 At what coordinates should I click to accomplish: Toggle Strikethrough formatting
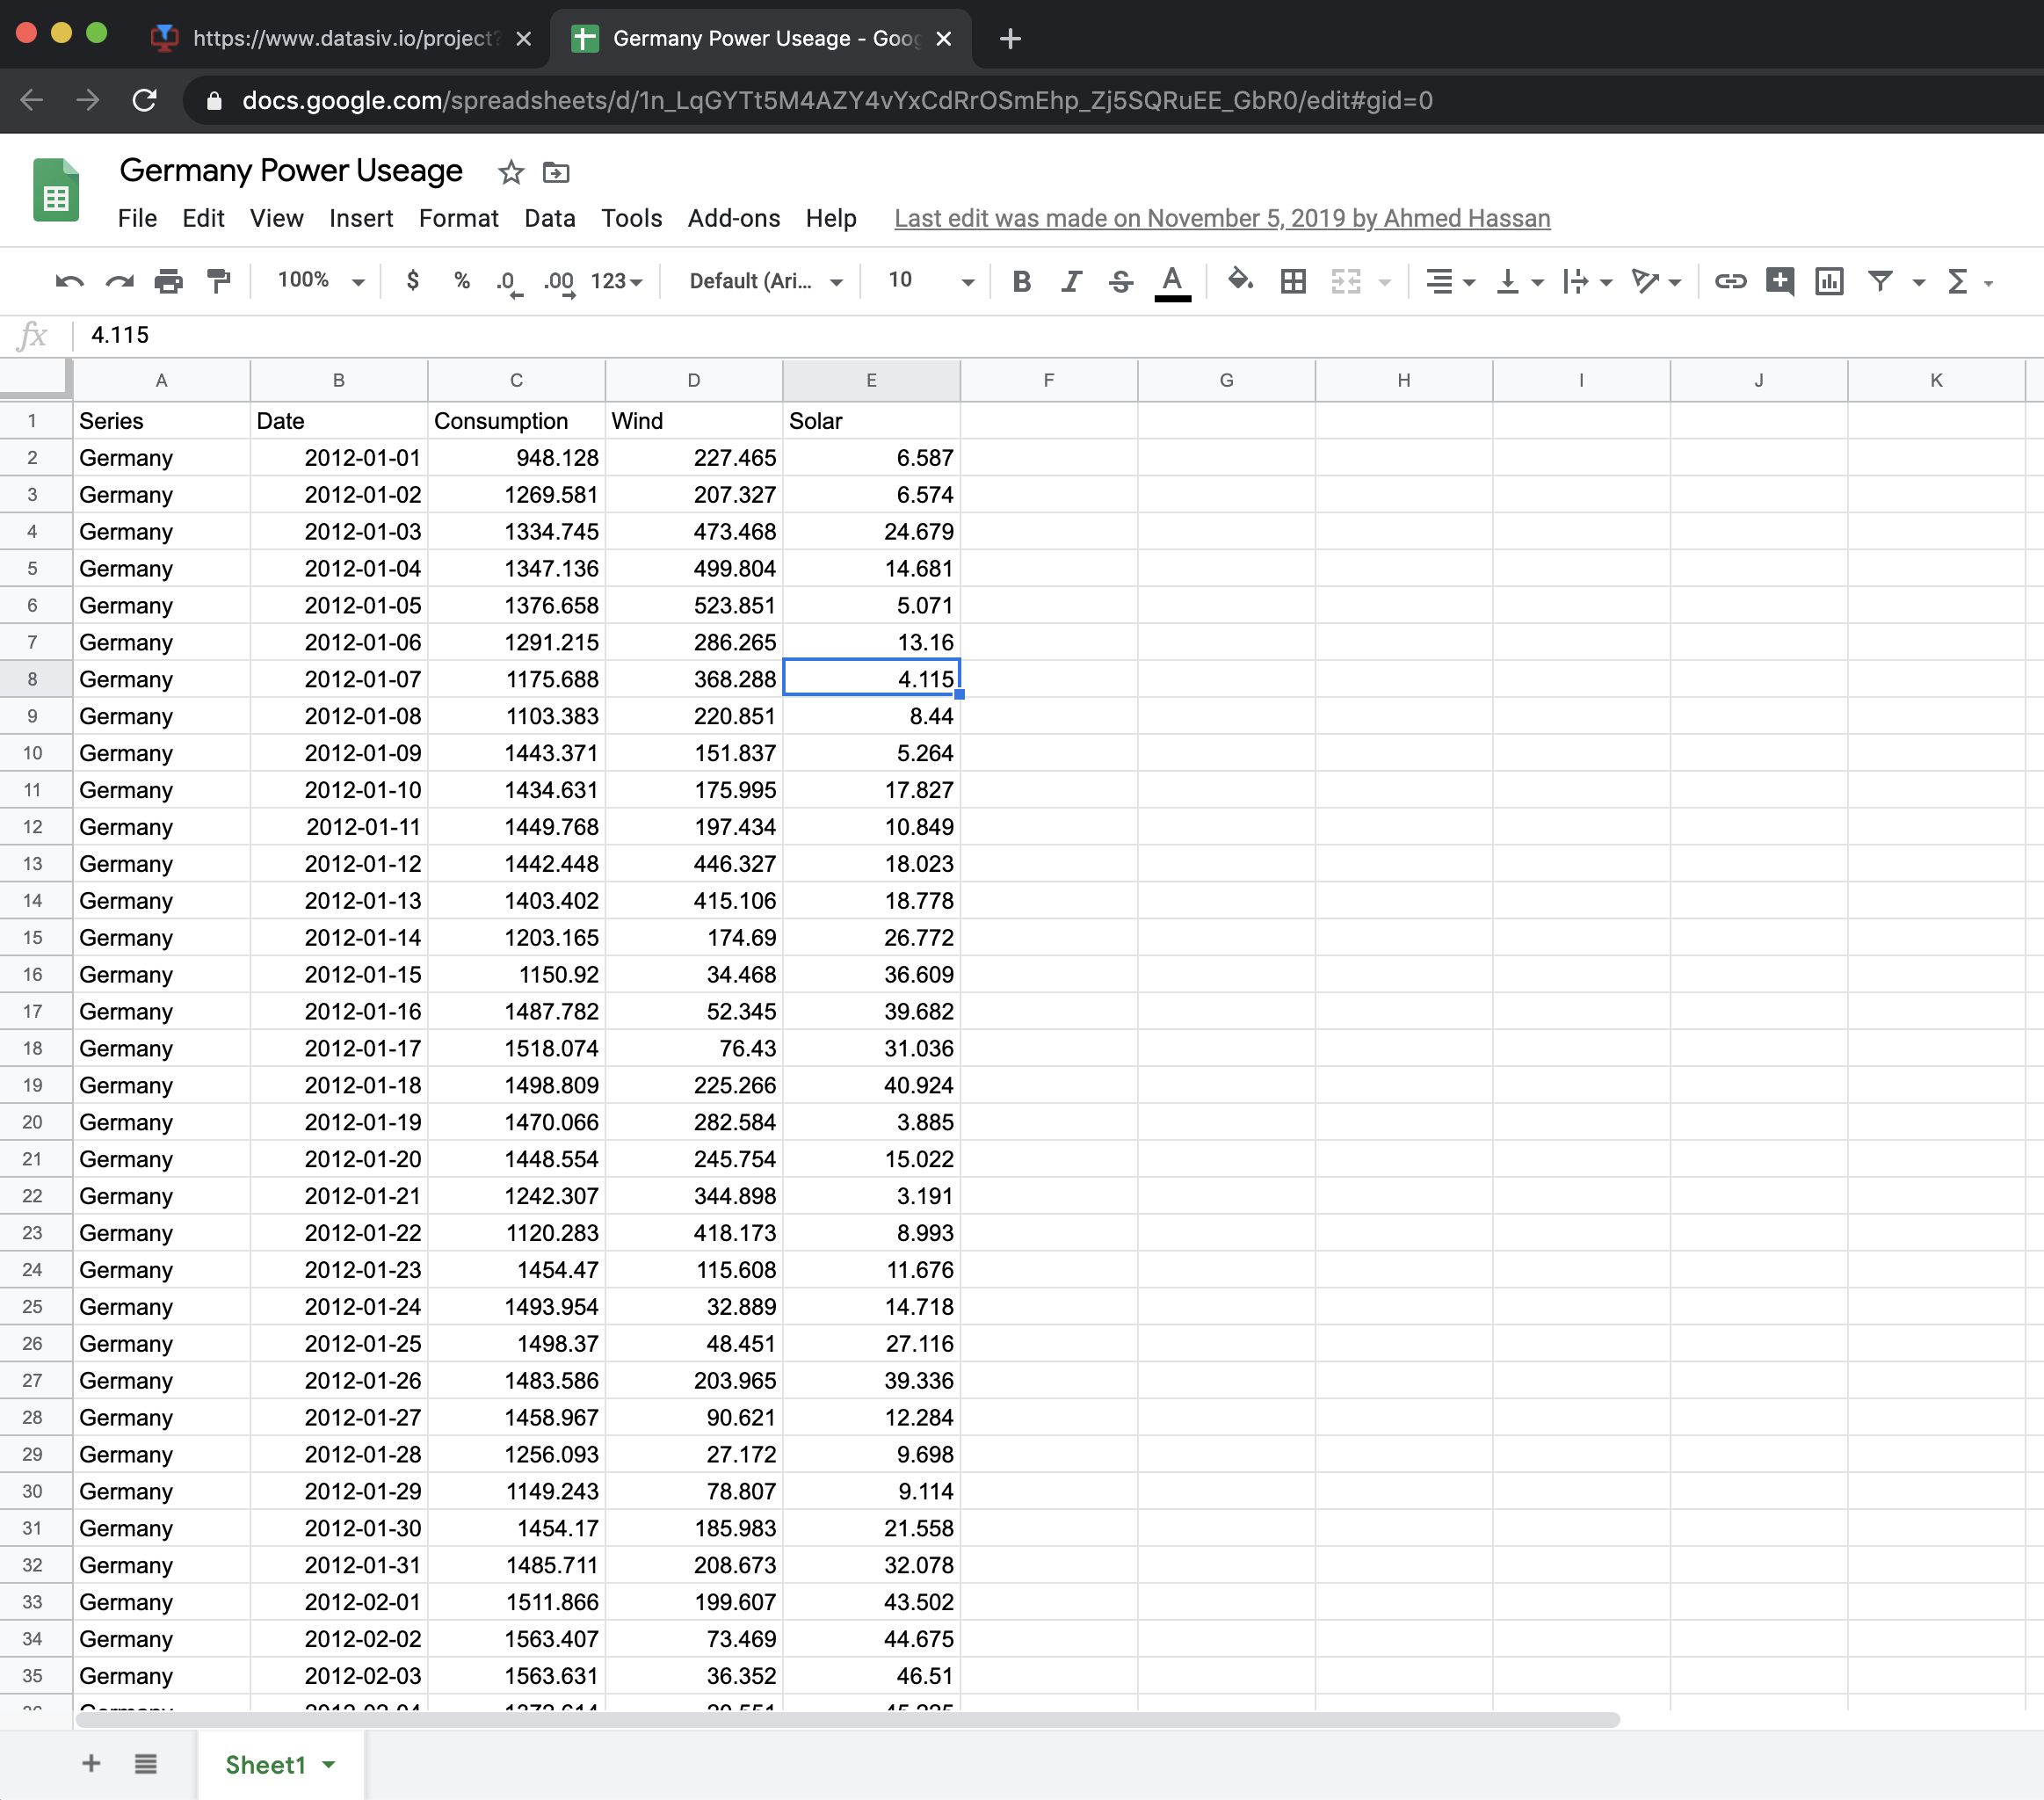point(1121,281)
